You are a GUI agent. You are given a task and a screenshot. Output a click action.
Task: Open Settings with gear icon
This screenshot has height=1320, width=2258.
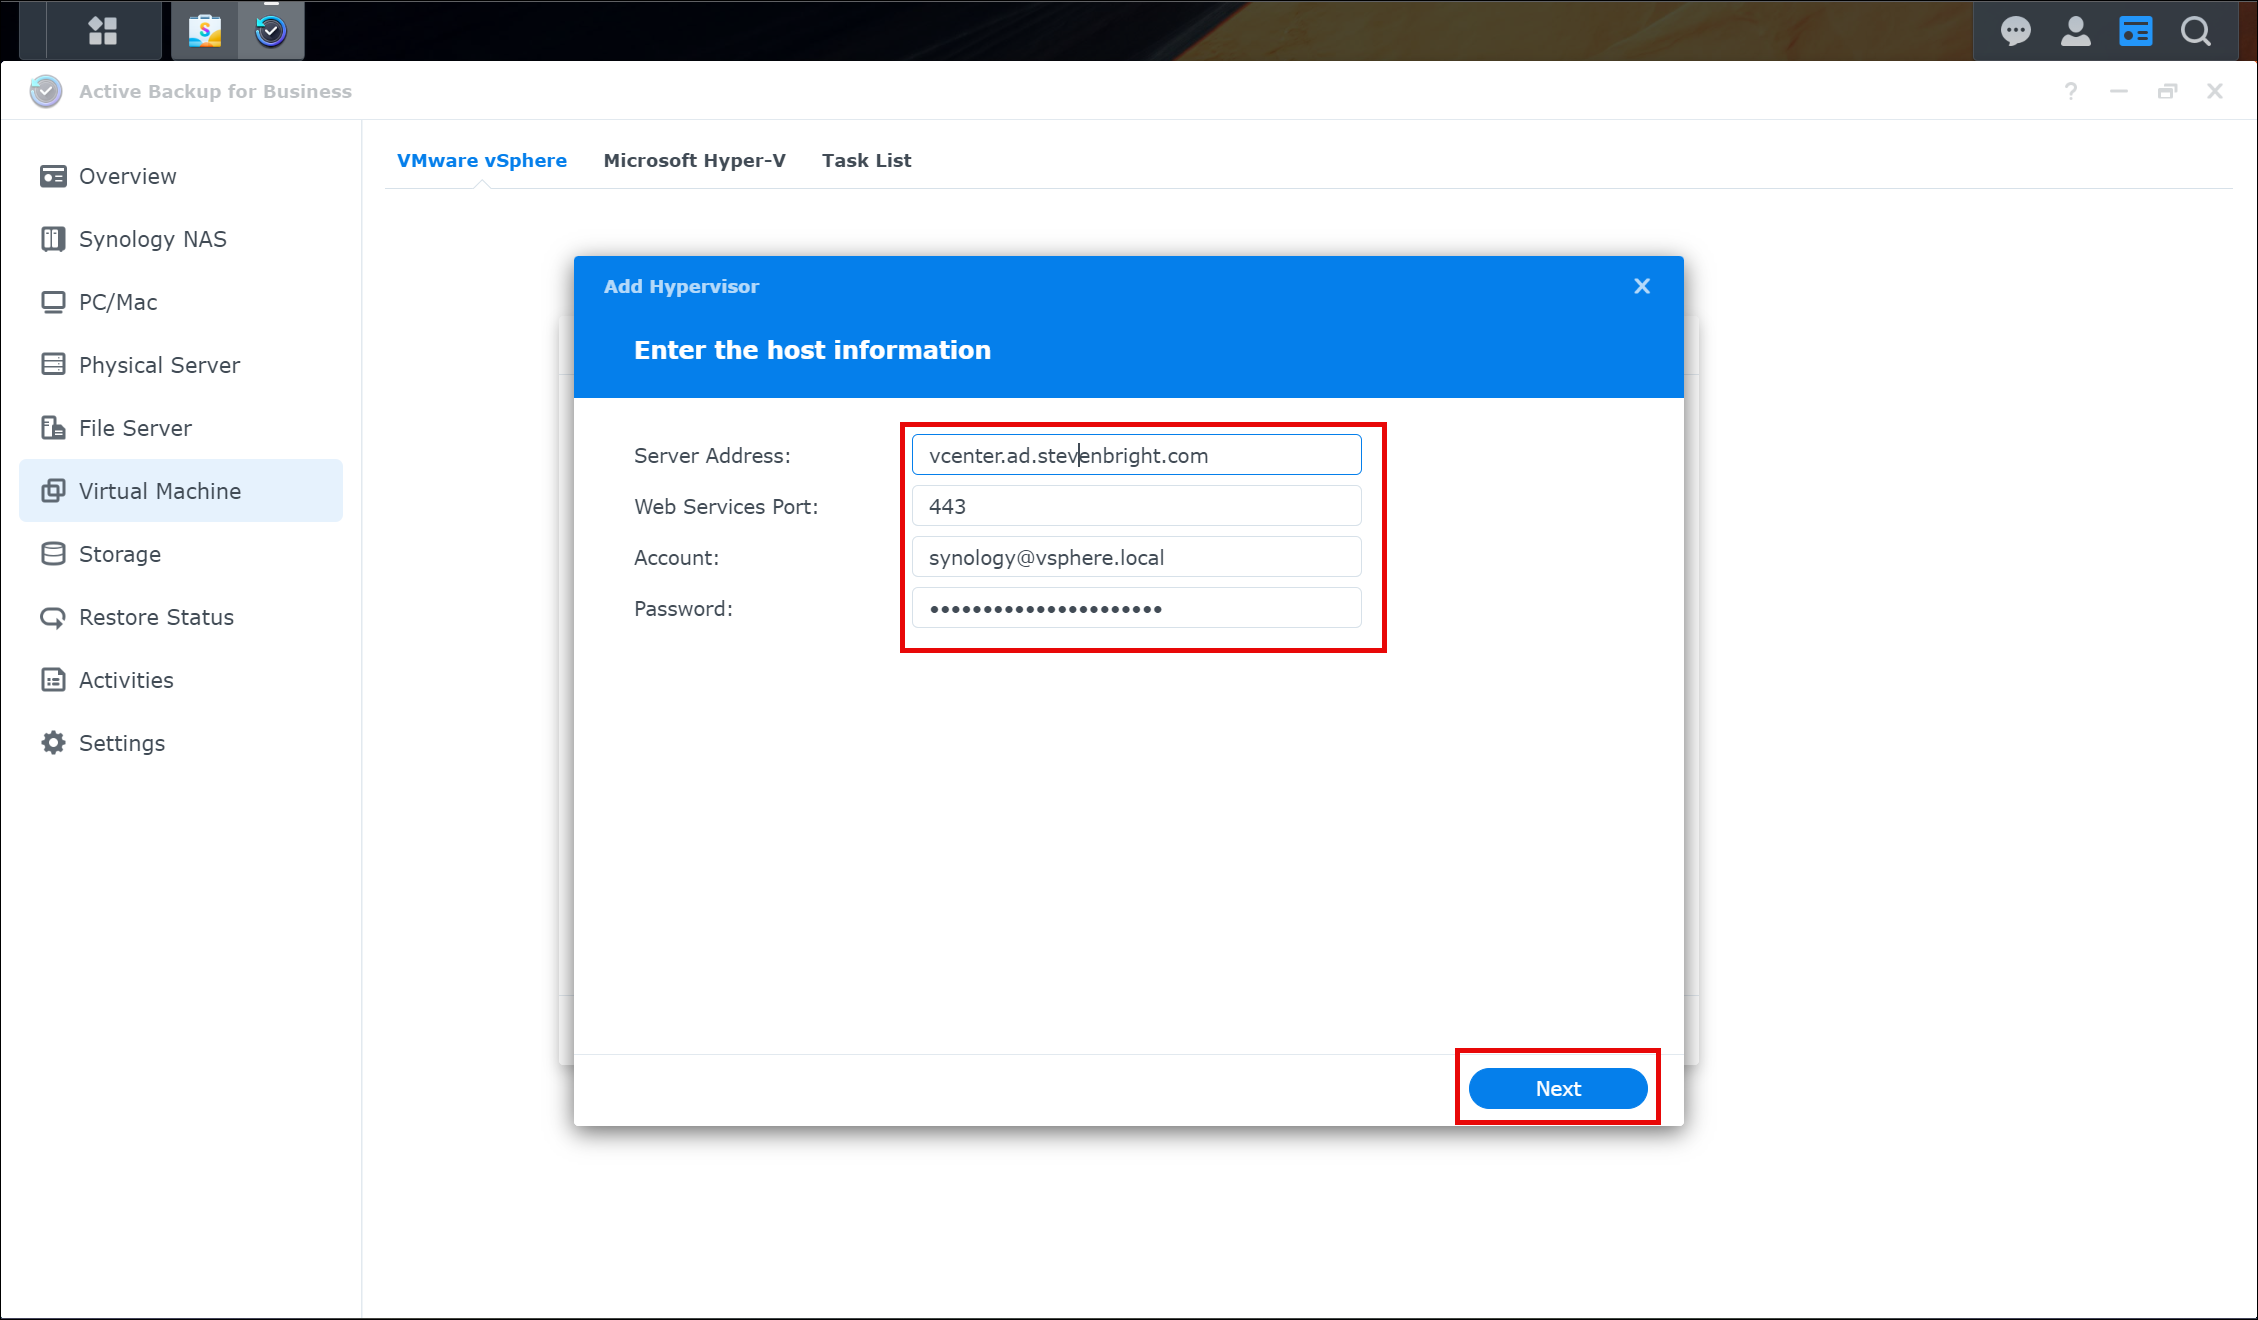[x=121, y=743]
